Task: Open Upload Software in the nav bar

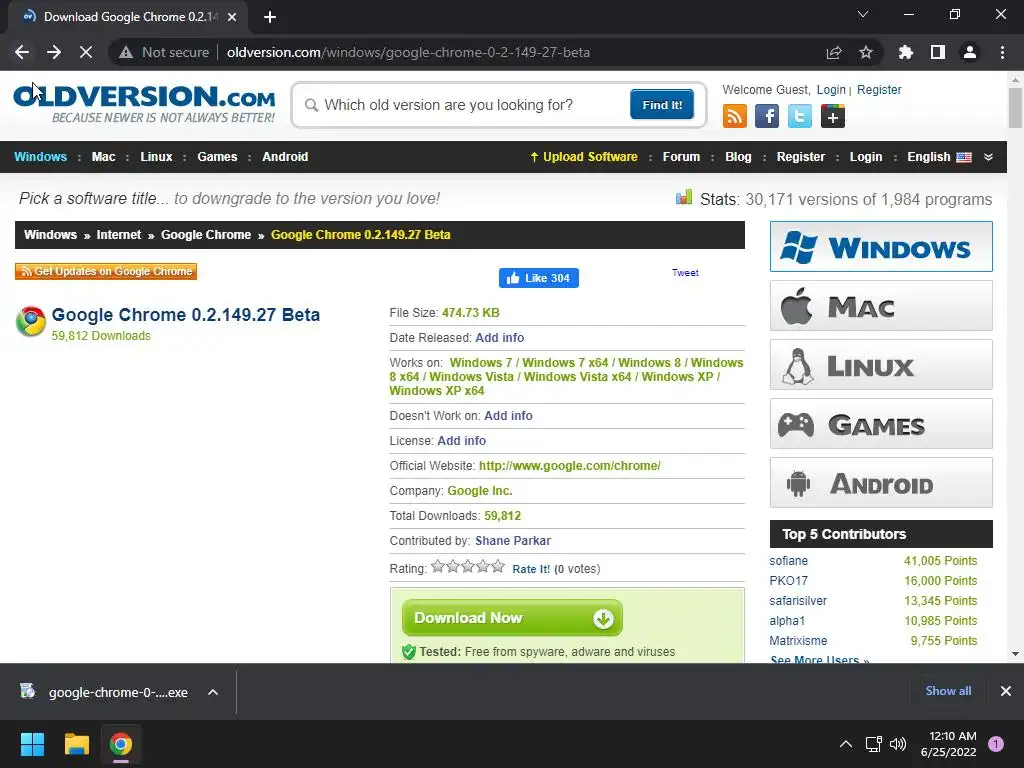Action: [x=584, y=157]
